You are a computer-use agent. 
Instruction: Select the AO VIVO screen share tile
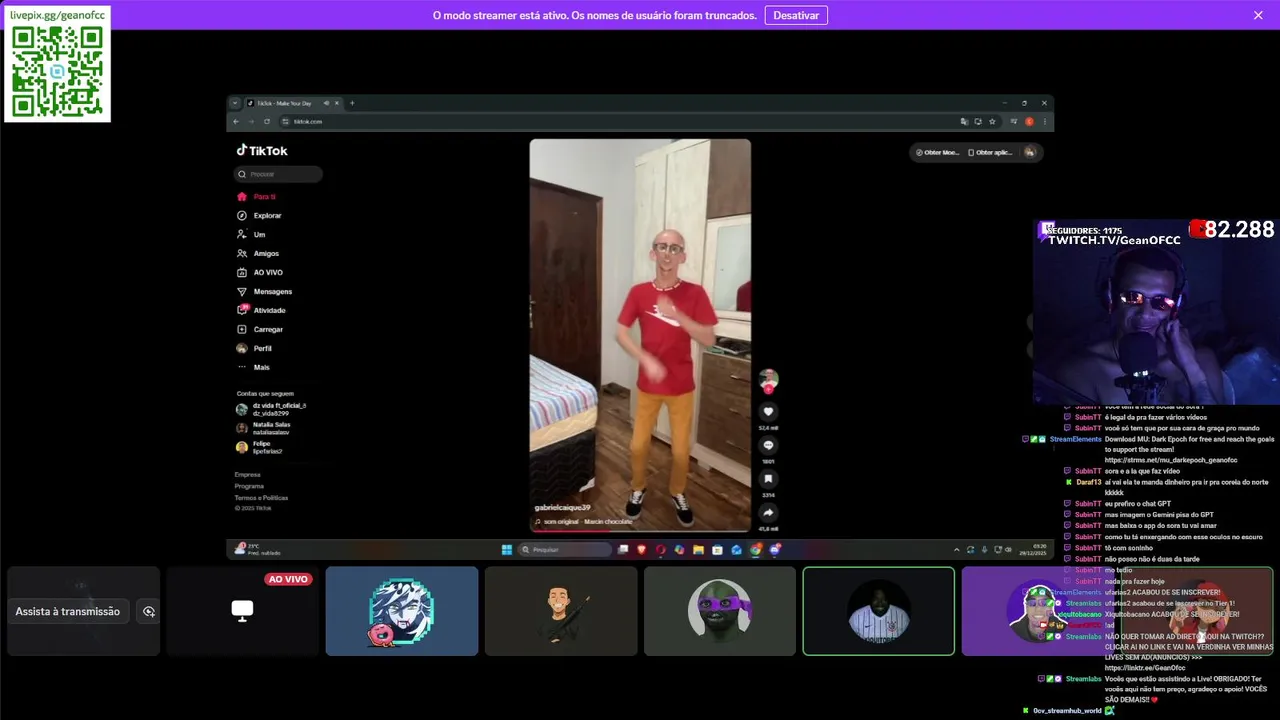[243, 611]
